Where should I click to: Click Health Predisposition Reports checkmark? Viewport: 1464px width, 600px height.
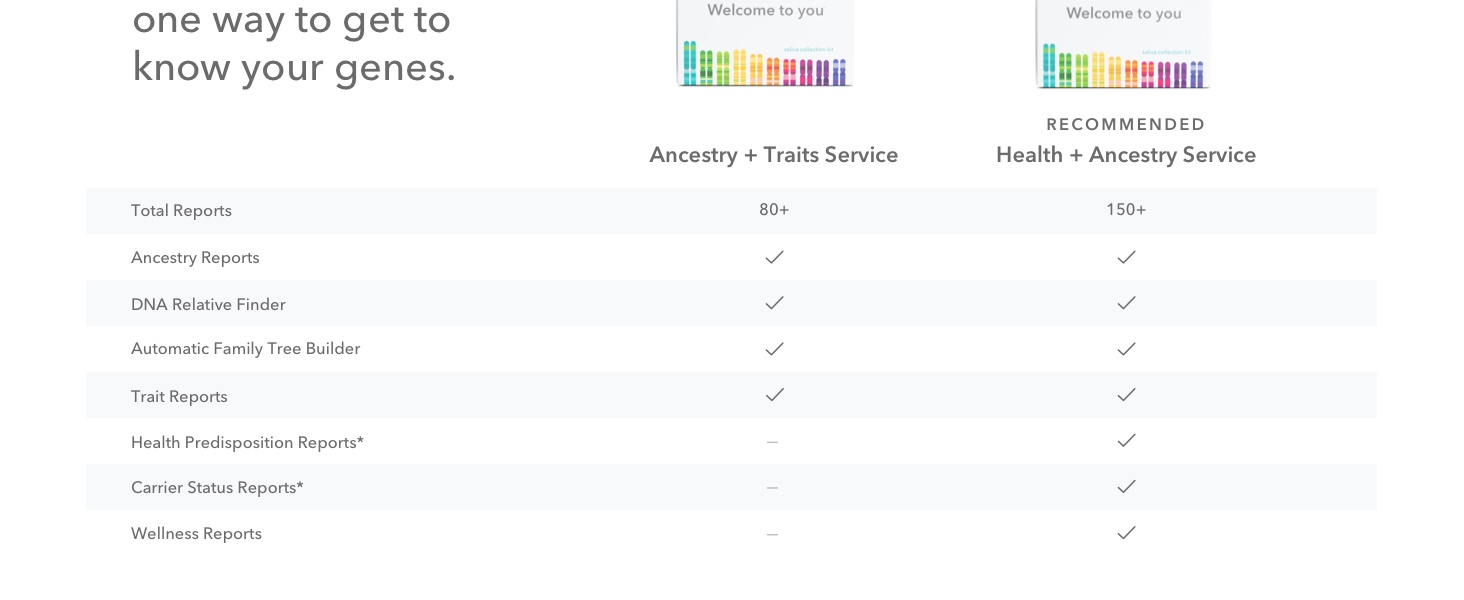(1126, 441)
